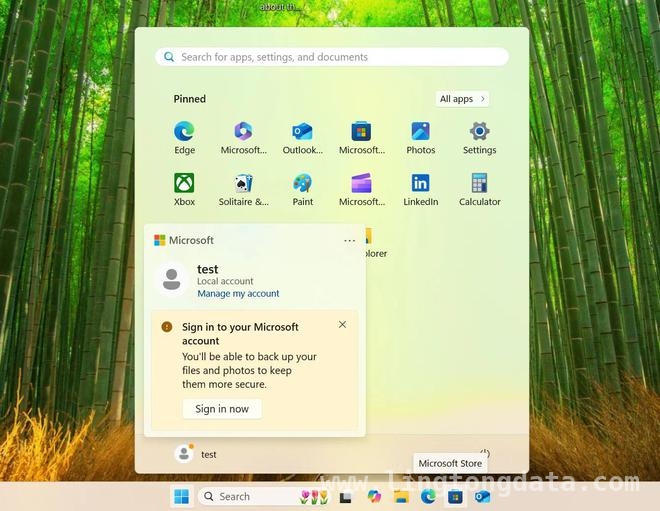Screen dimensions: 660x511
Task: Click the Microsoft Store tooltip
Action: [x=450, y=463]
